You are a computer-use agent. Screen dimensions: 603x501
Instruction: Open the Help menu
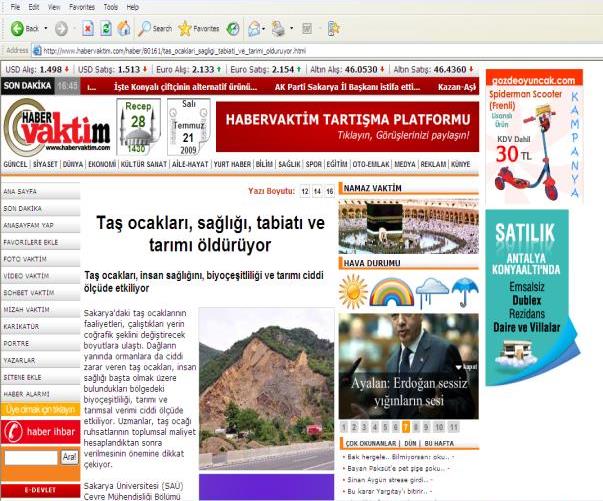[133, 7]
